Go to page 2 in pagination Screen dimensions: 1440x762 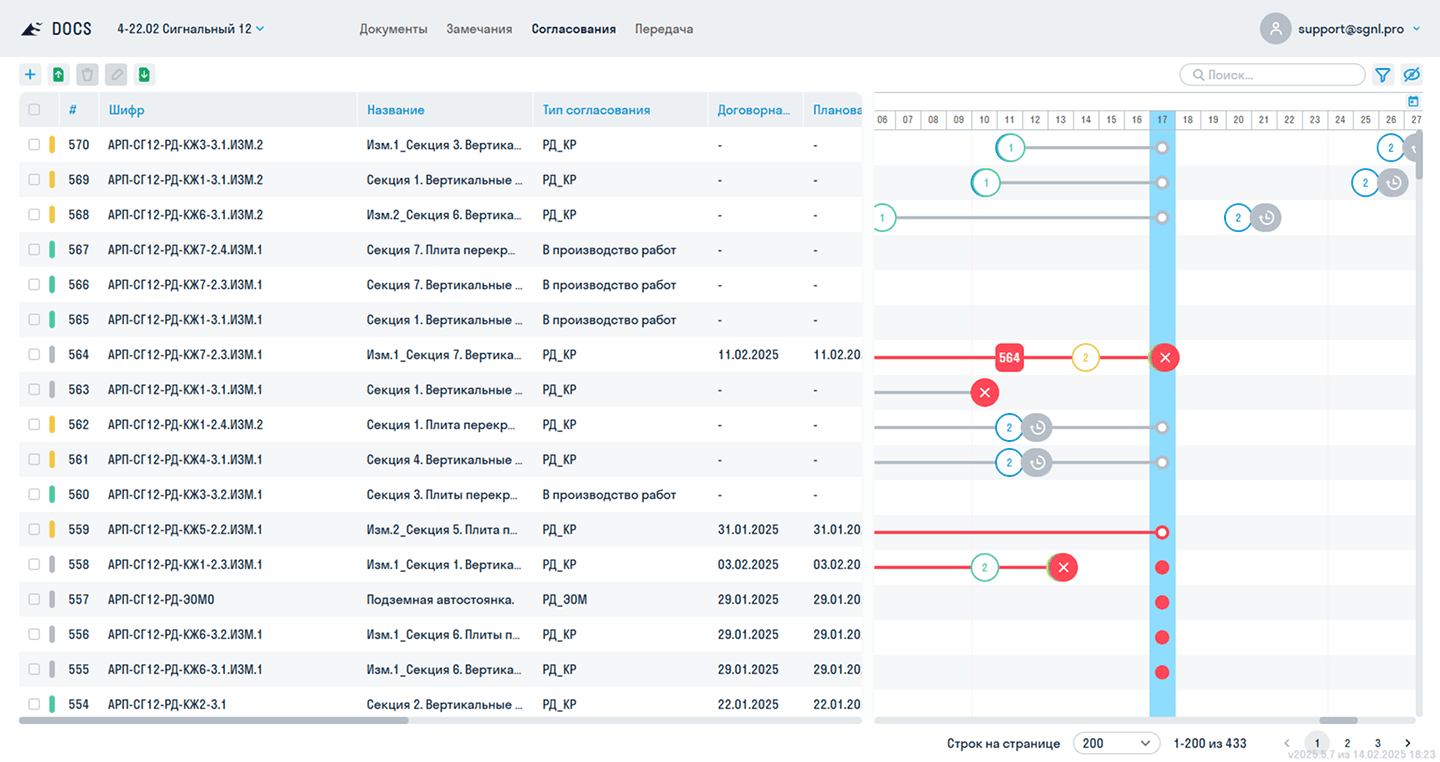click(1347, 743)
